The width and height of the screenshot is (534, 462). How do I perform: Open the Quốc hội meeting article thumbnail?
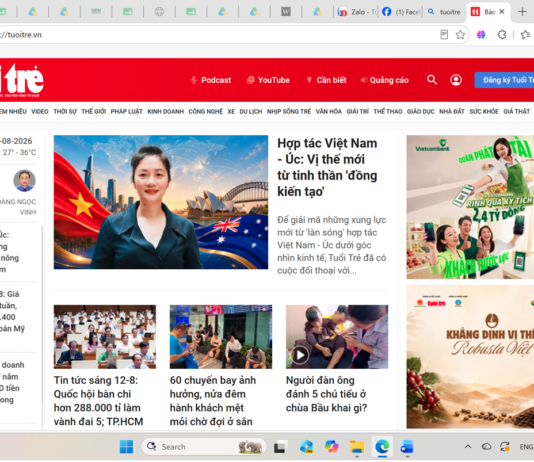[105, 337]
